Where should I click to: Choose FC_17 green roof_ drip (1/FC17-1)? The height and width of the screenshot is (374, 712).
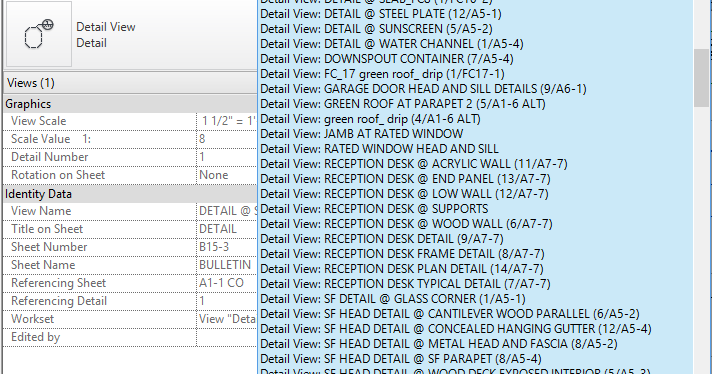tap(382, 74)
